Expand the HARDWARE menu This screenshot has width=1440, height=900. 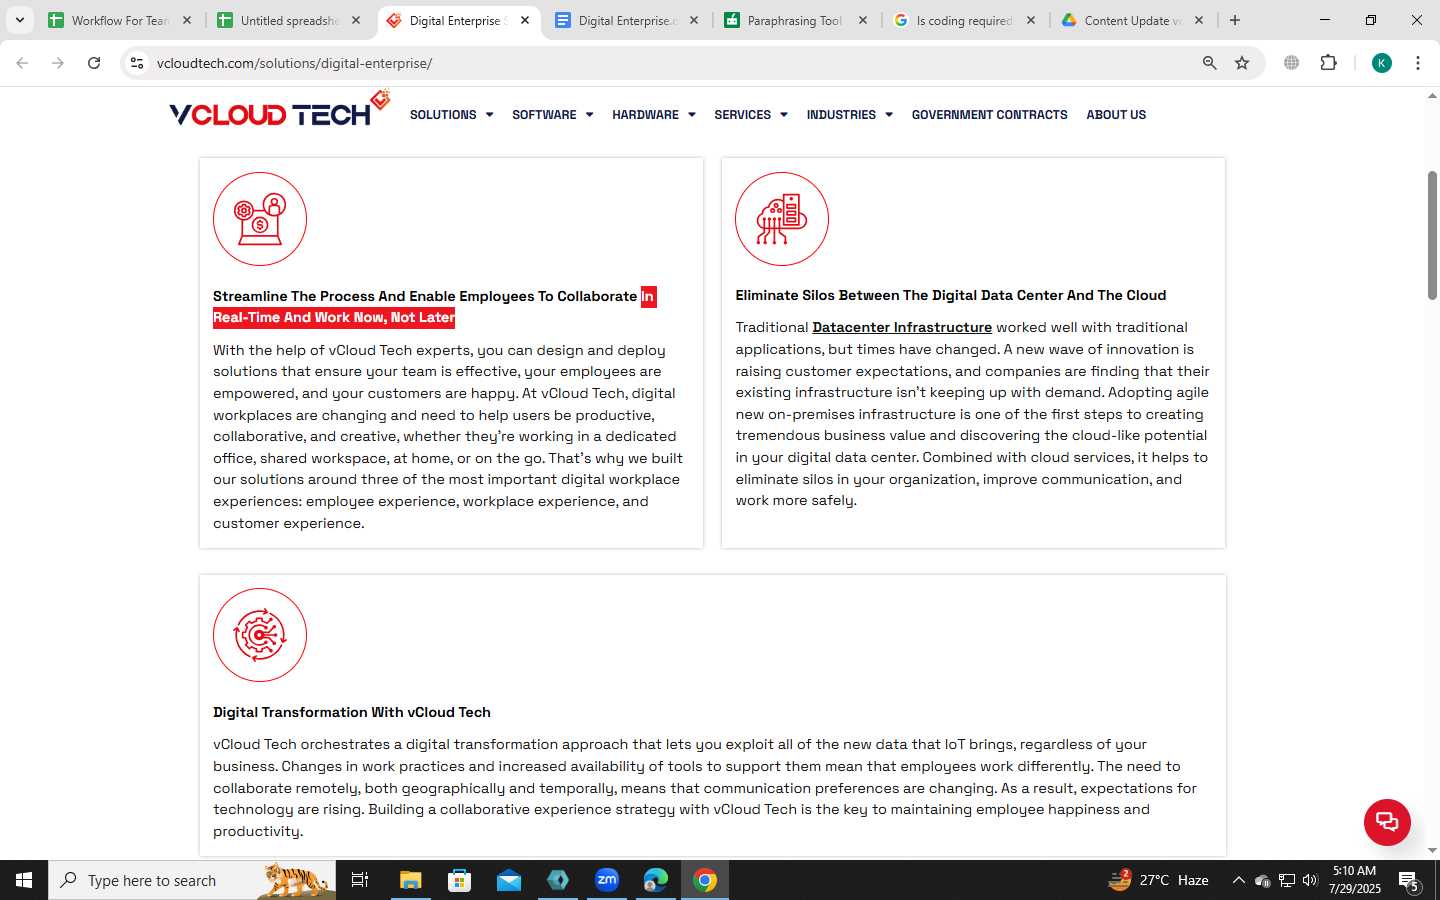point(653,115)
